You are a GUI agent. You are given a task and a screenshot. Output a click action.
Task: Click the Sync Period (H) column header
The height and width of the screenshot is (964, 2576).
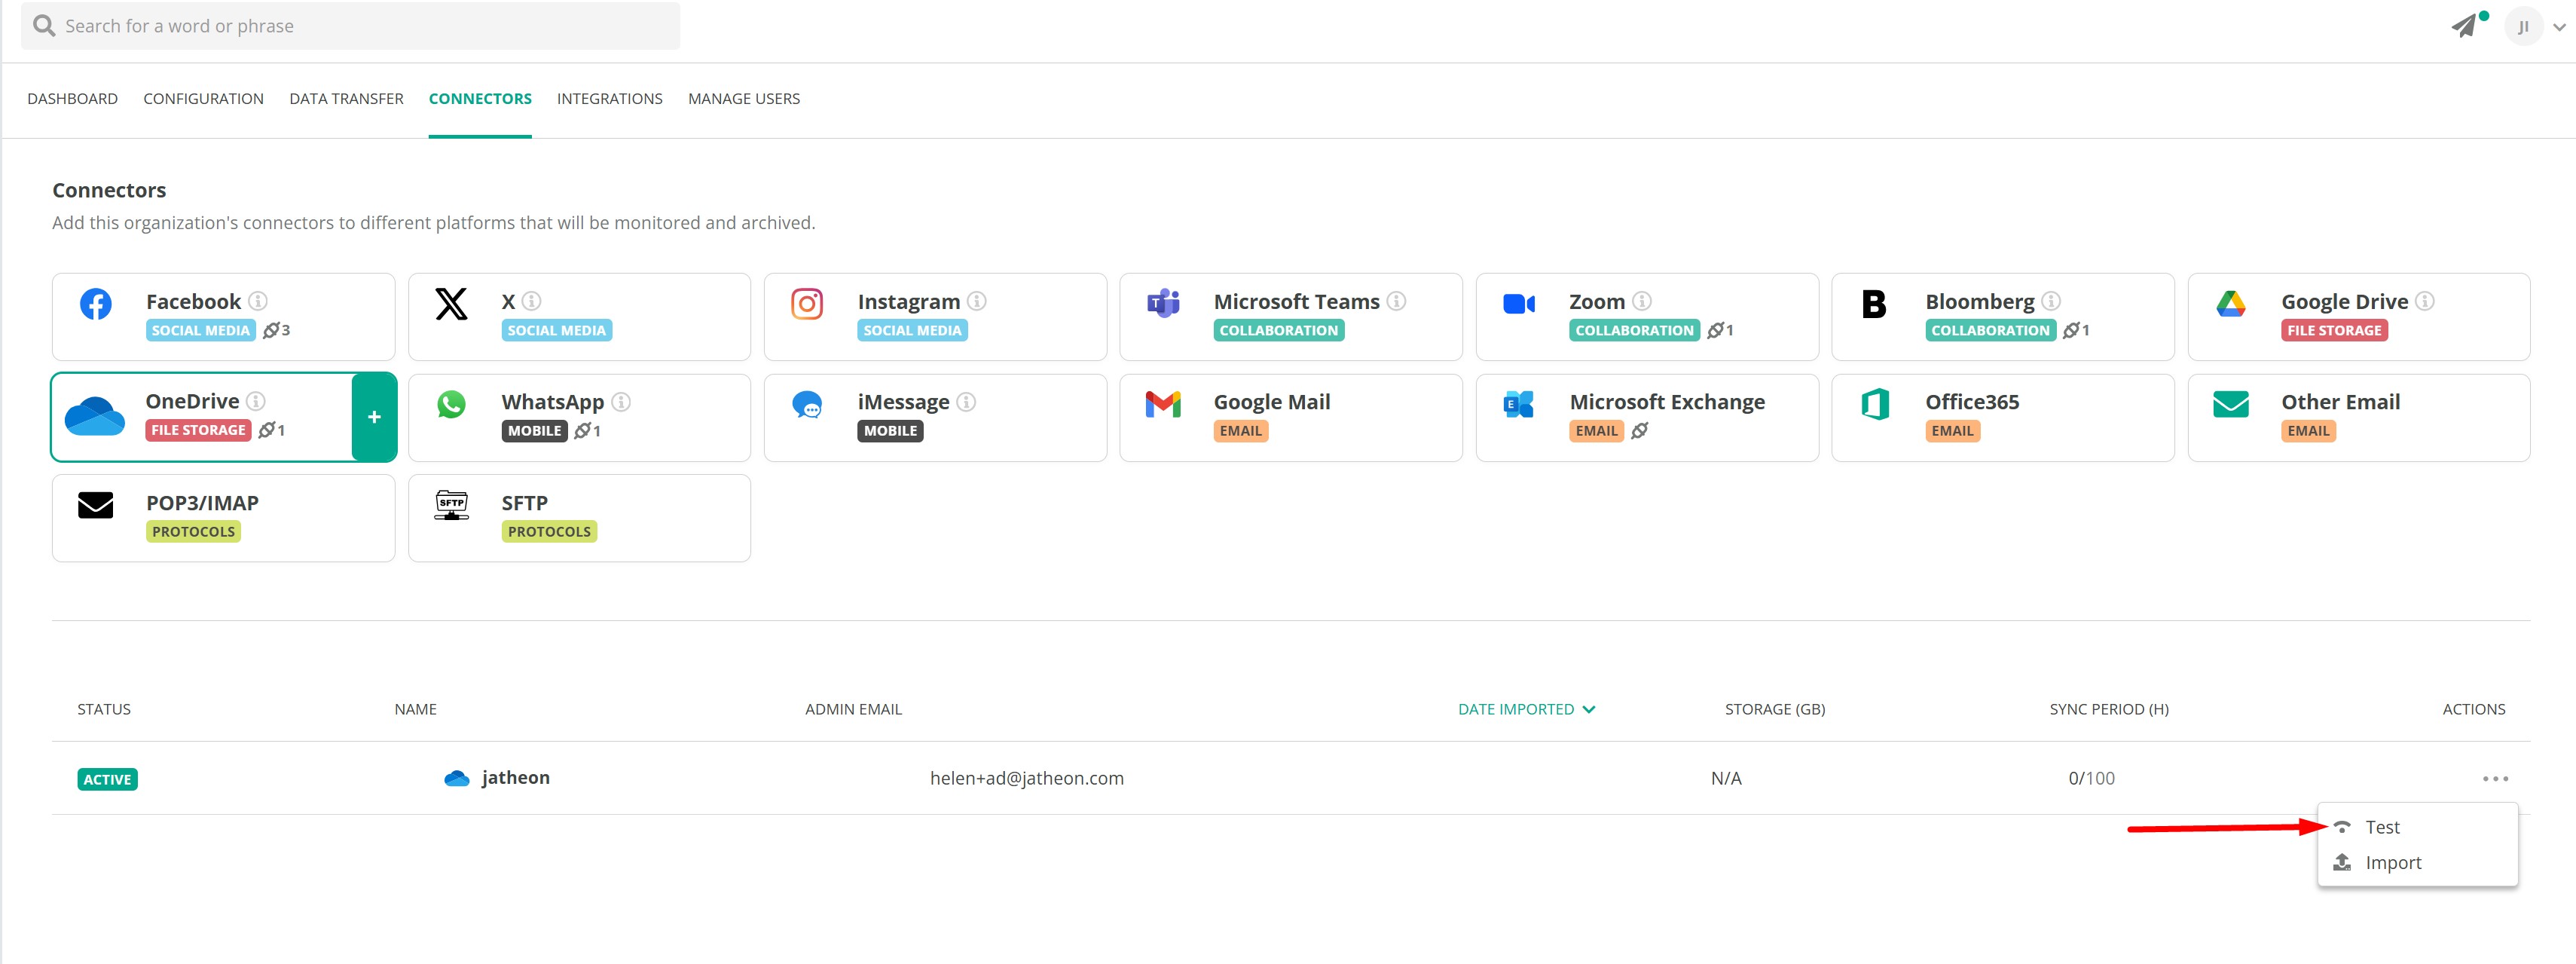click(2108, 709)
